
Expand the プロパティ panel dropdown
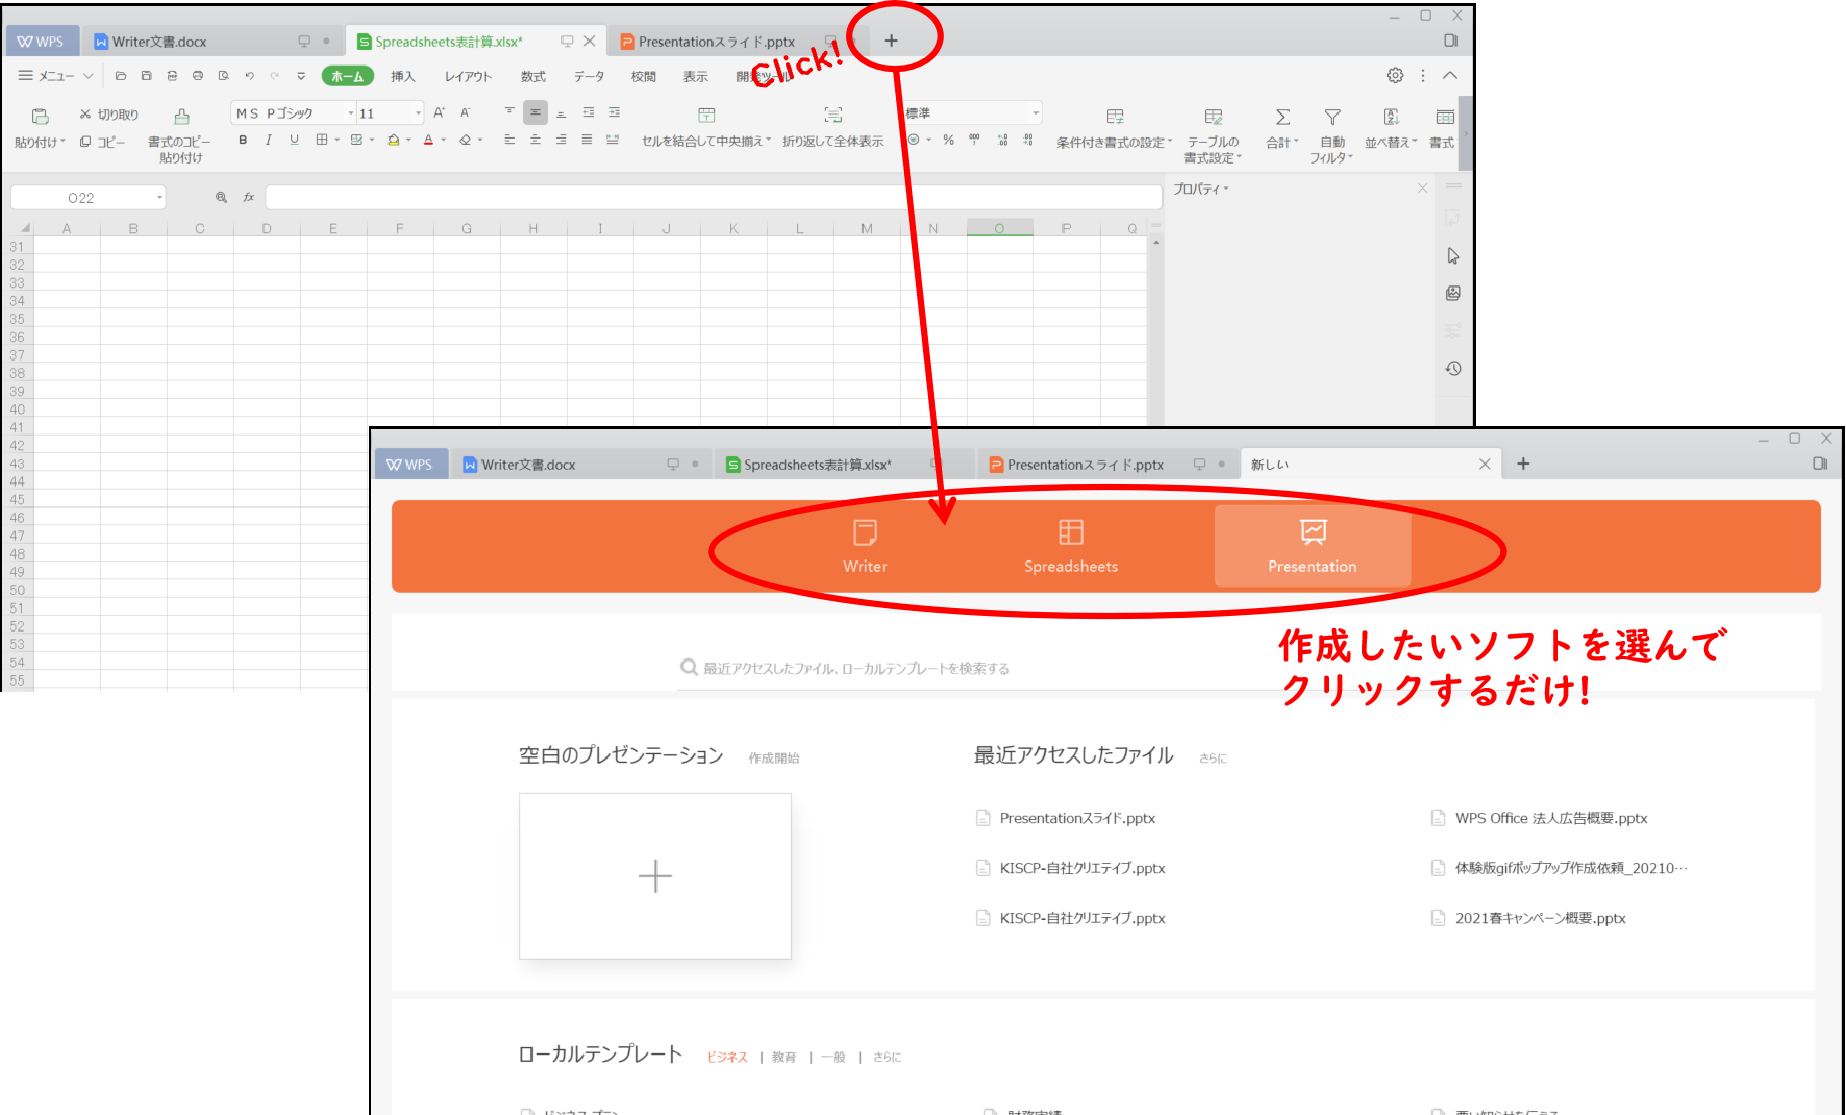click(x=1226, y=189)
